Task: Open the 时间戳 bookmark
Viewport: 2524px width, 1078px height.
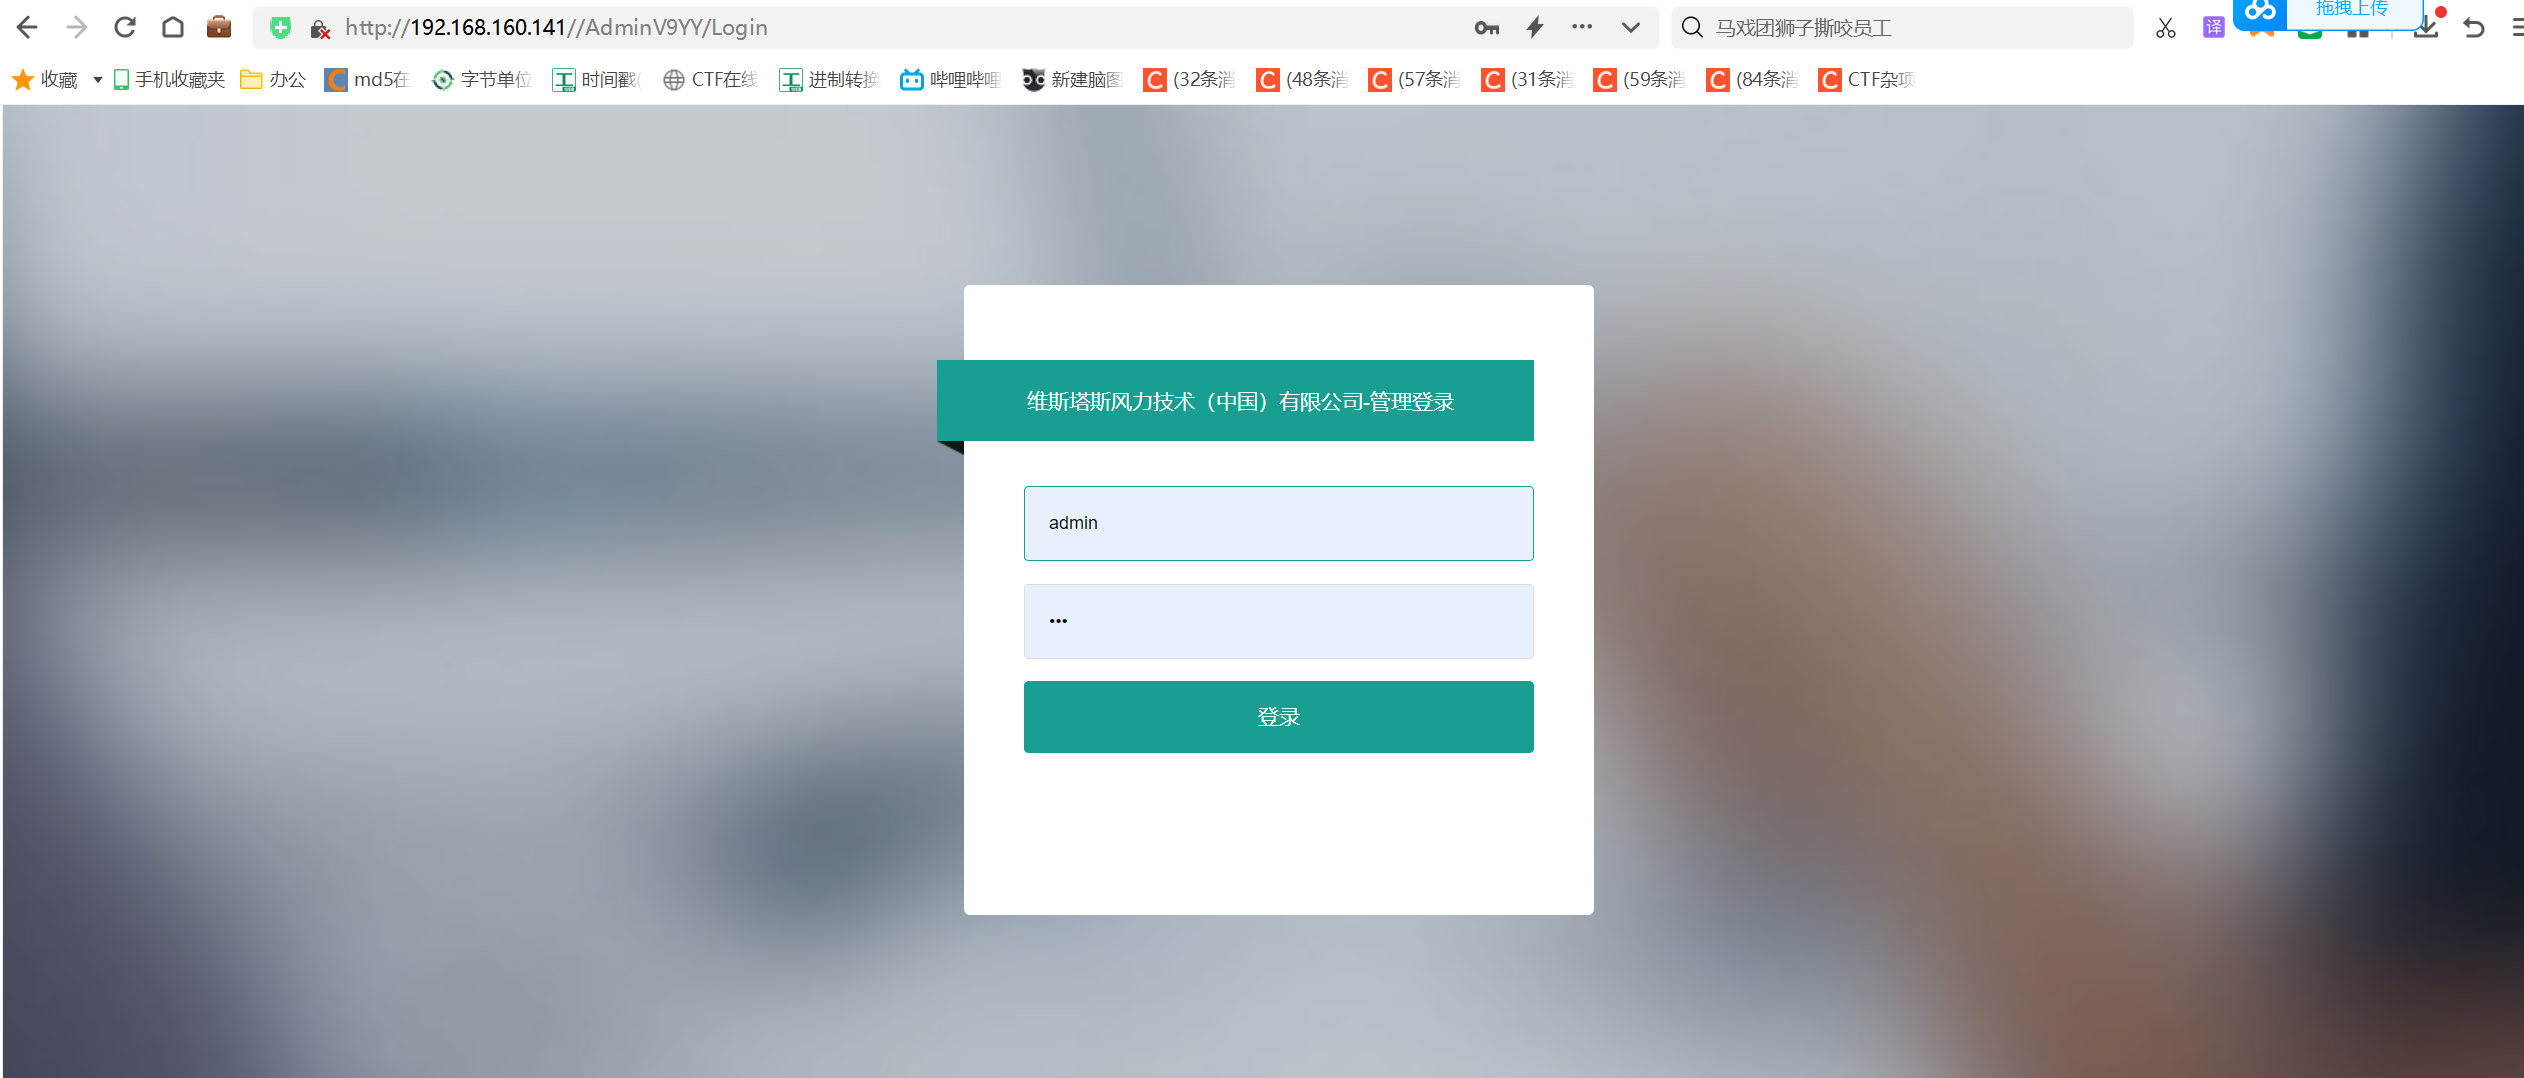Action: pos(596,79)
